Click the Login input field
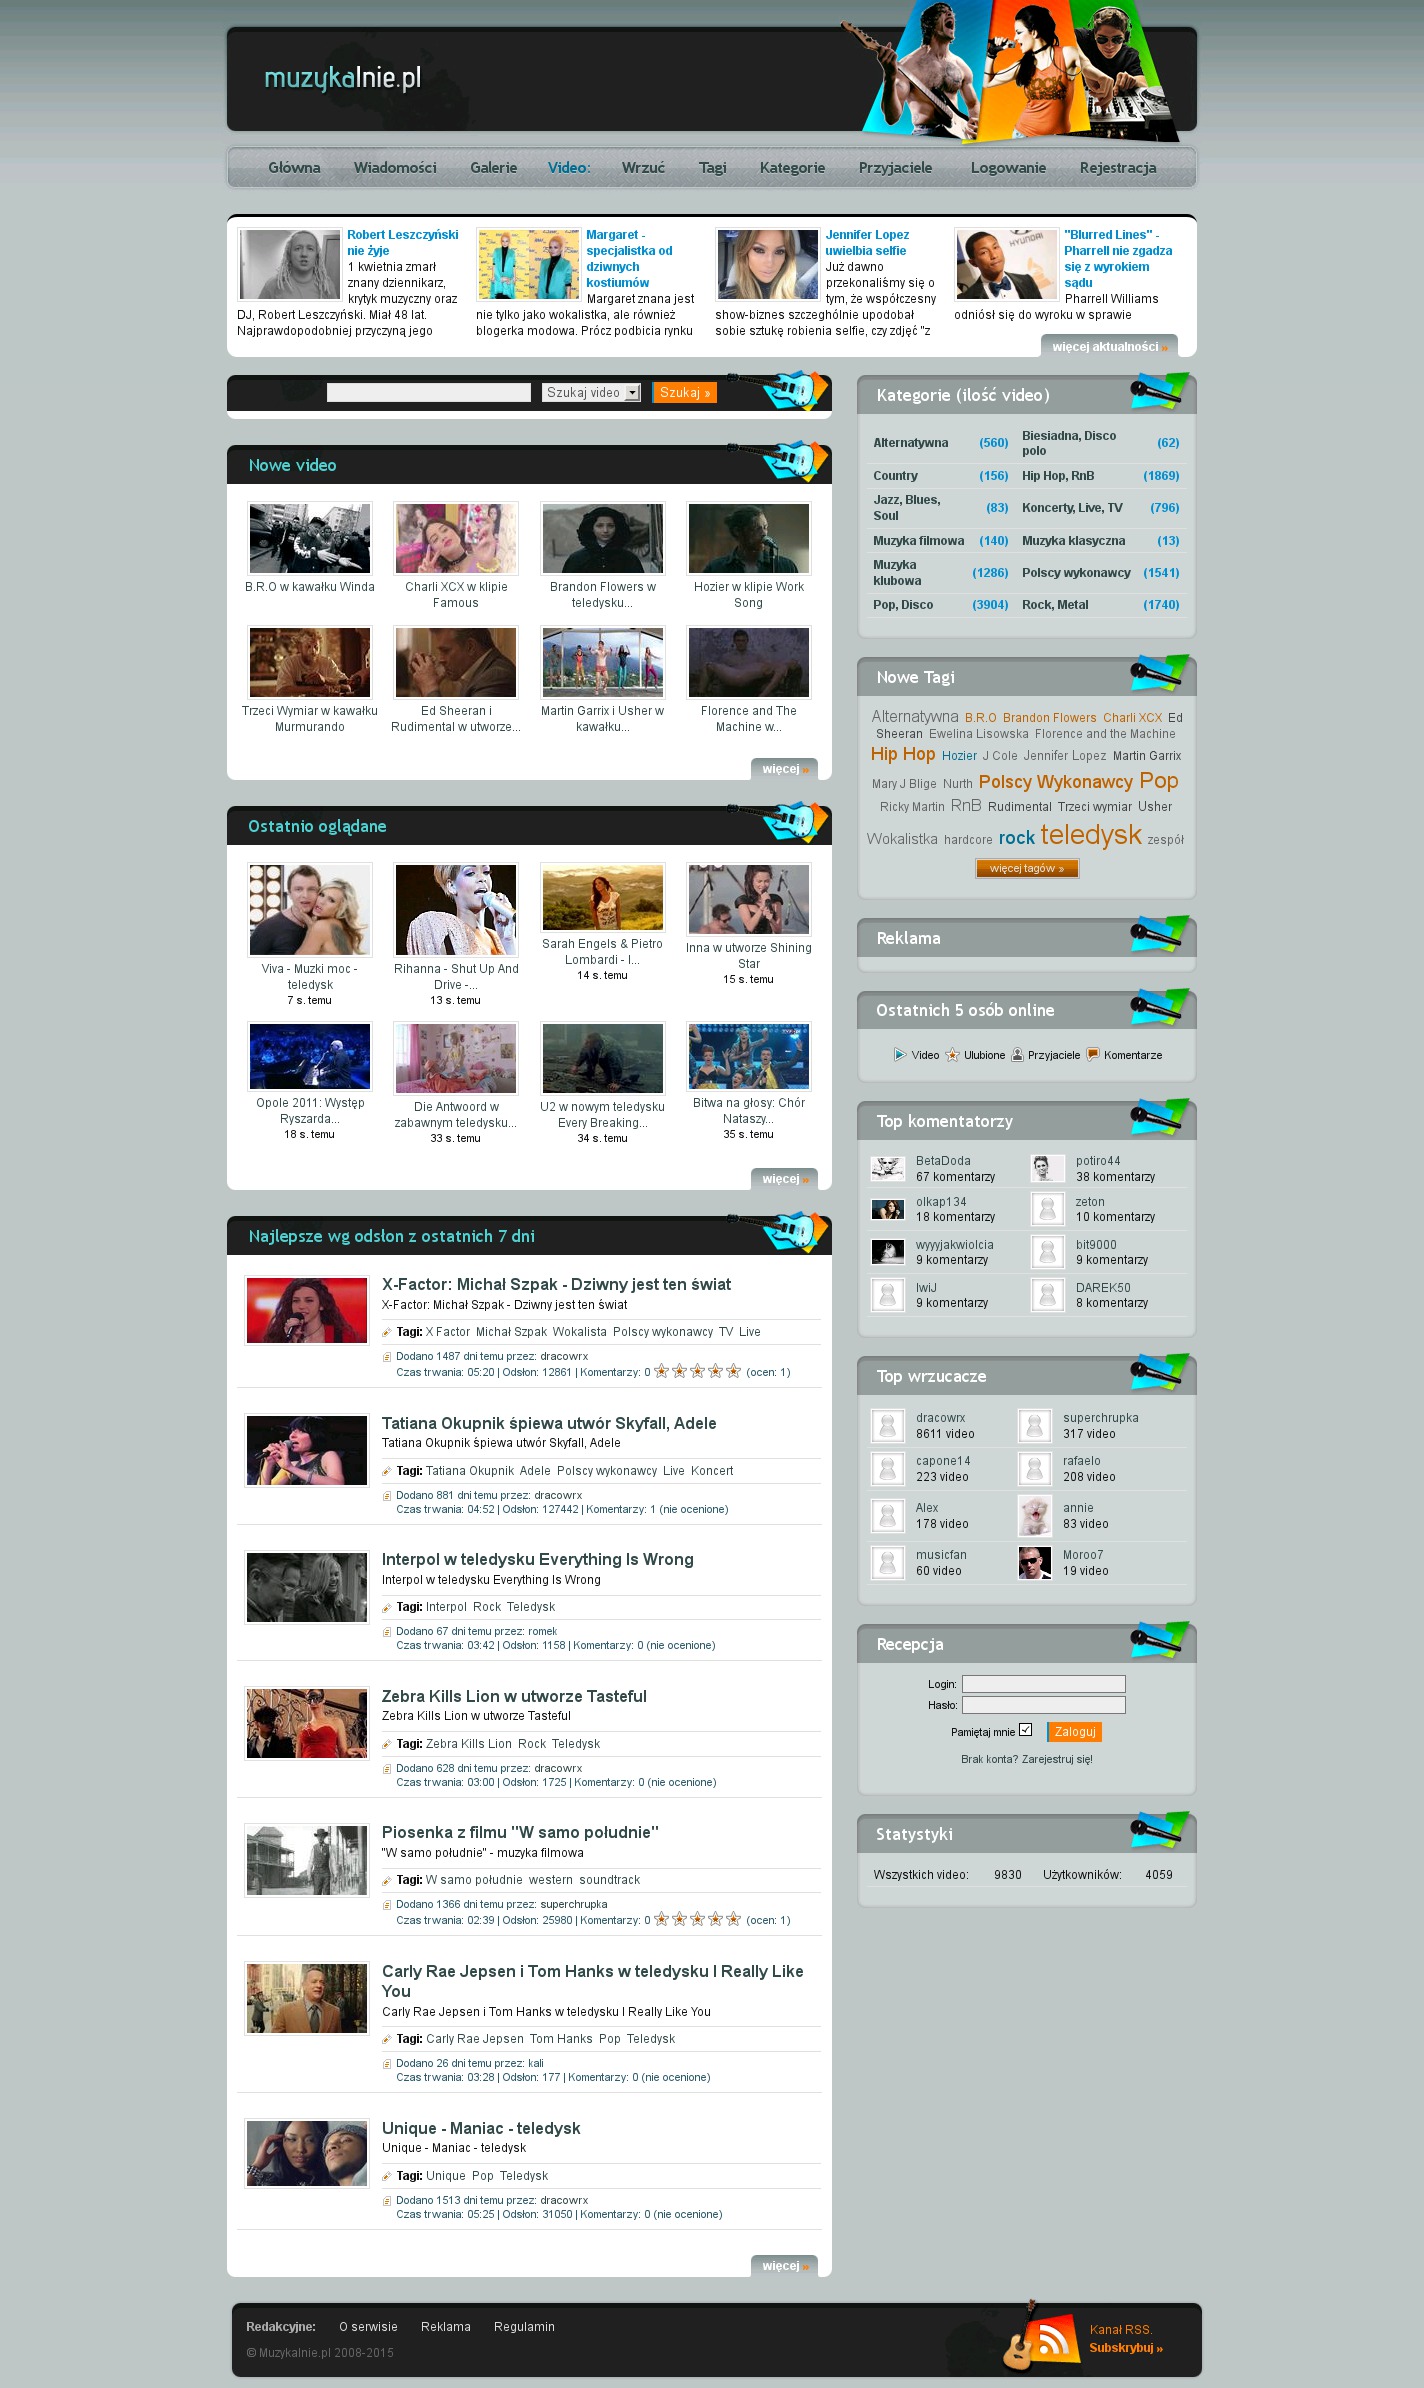Screen dimensions: 1424x2388 point(1043,1684)
